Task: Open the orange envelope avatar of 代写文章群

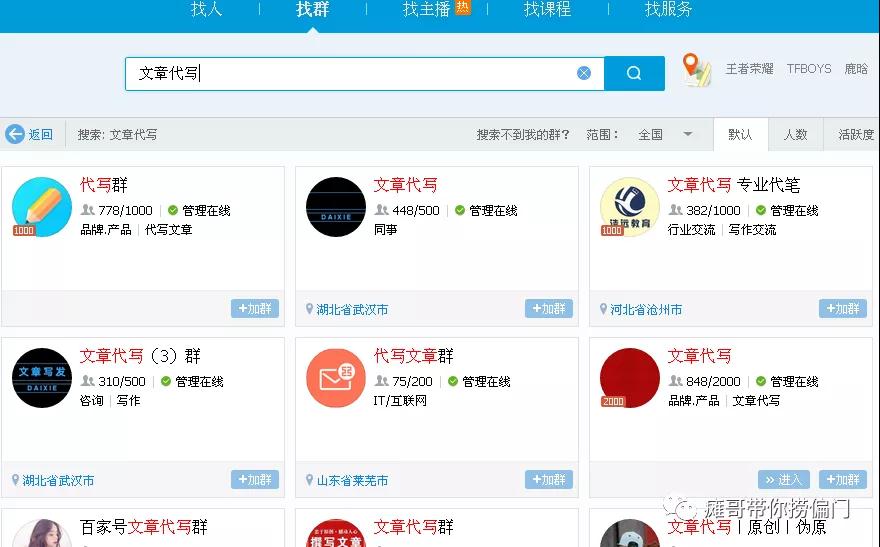Action: [x=335, y=378]
